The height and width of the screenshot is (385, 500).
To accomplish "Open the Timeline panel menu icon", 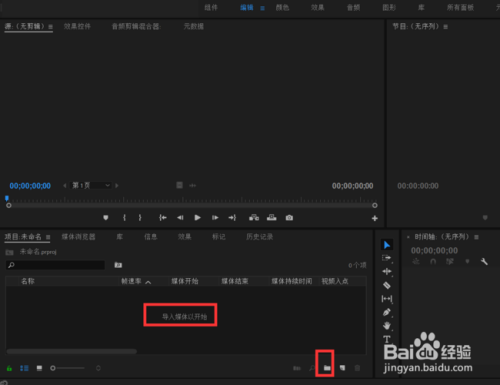I will click(476, 237).
